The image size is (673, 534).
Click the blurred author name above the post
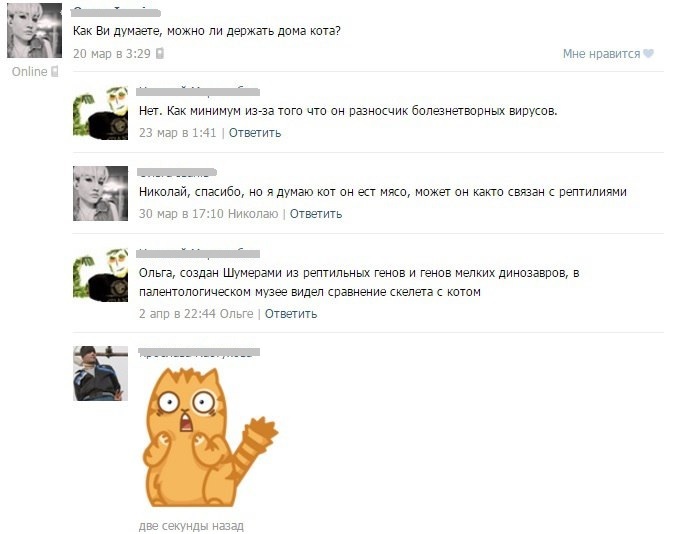coord(116,12)
